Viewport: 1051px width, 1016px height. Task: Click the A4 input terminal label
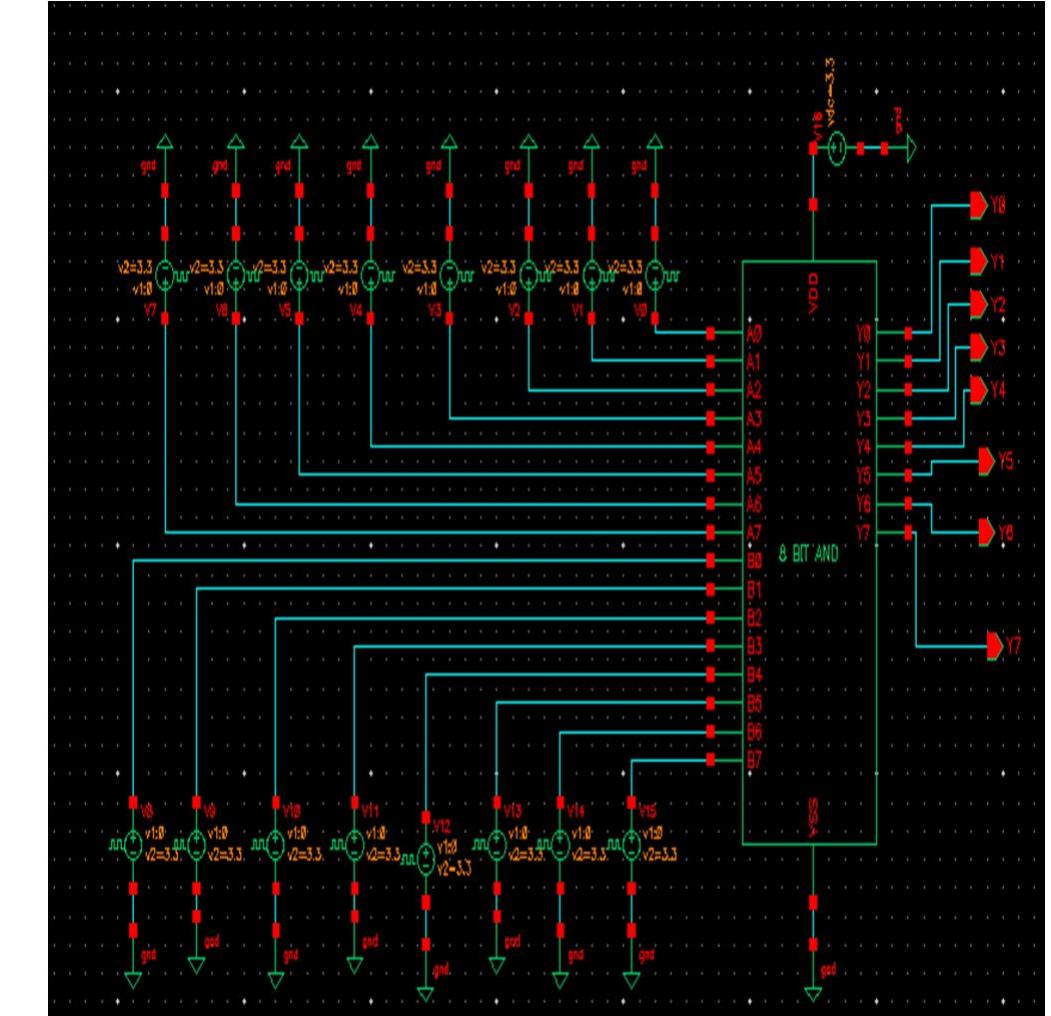tap(754, 447)
